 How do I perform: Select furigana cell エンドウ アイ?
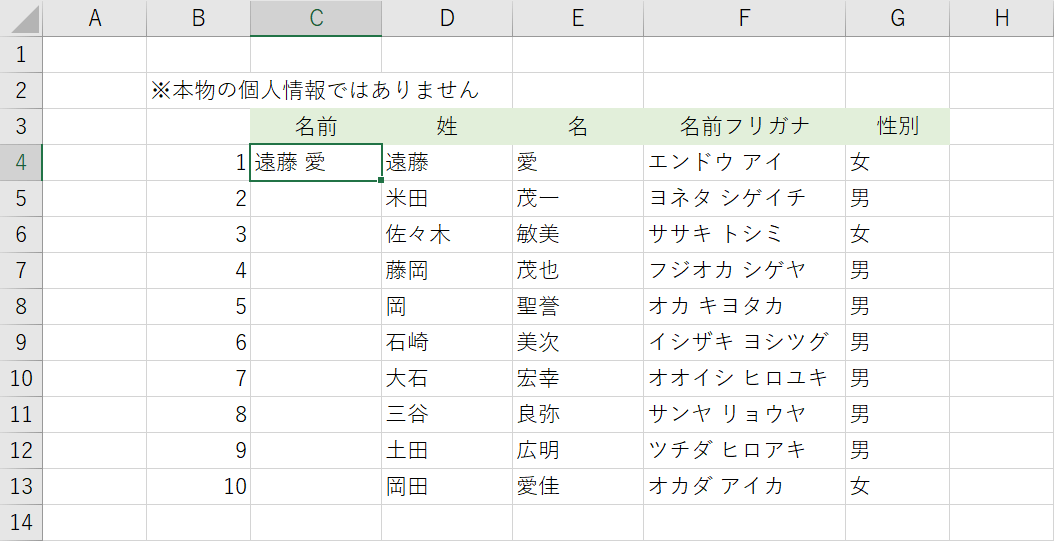pos(745,163)
